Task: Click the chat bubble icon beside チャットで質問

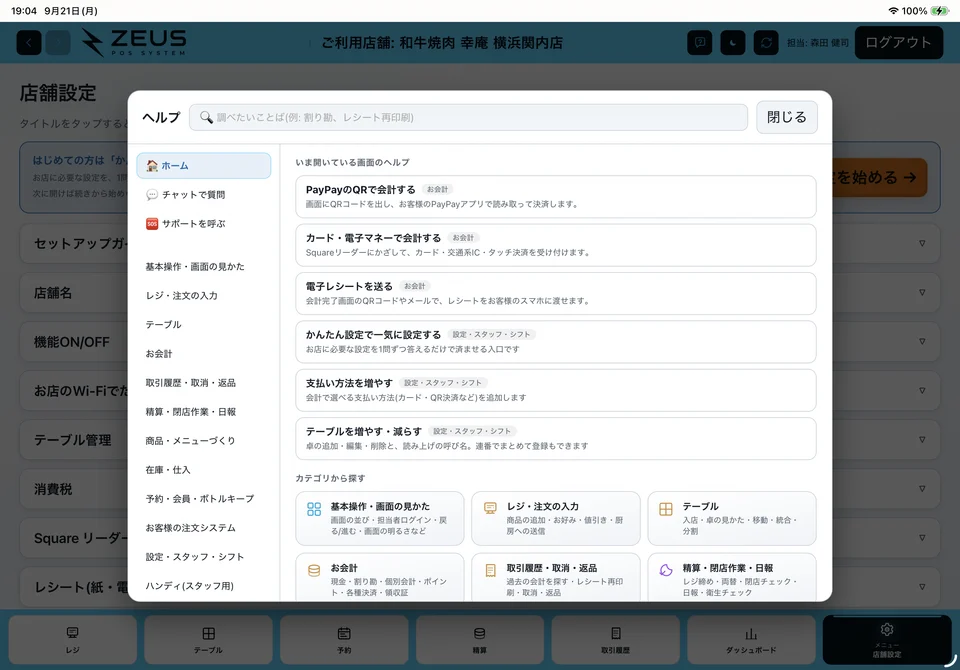Action: click(x=152, y=195)
